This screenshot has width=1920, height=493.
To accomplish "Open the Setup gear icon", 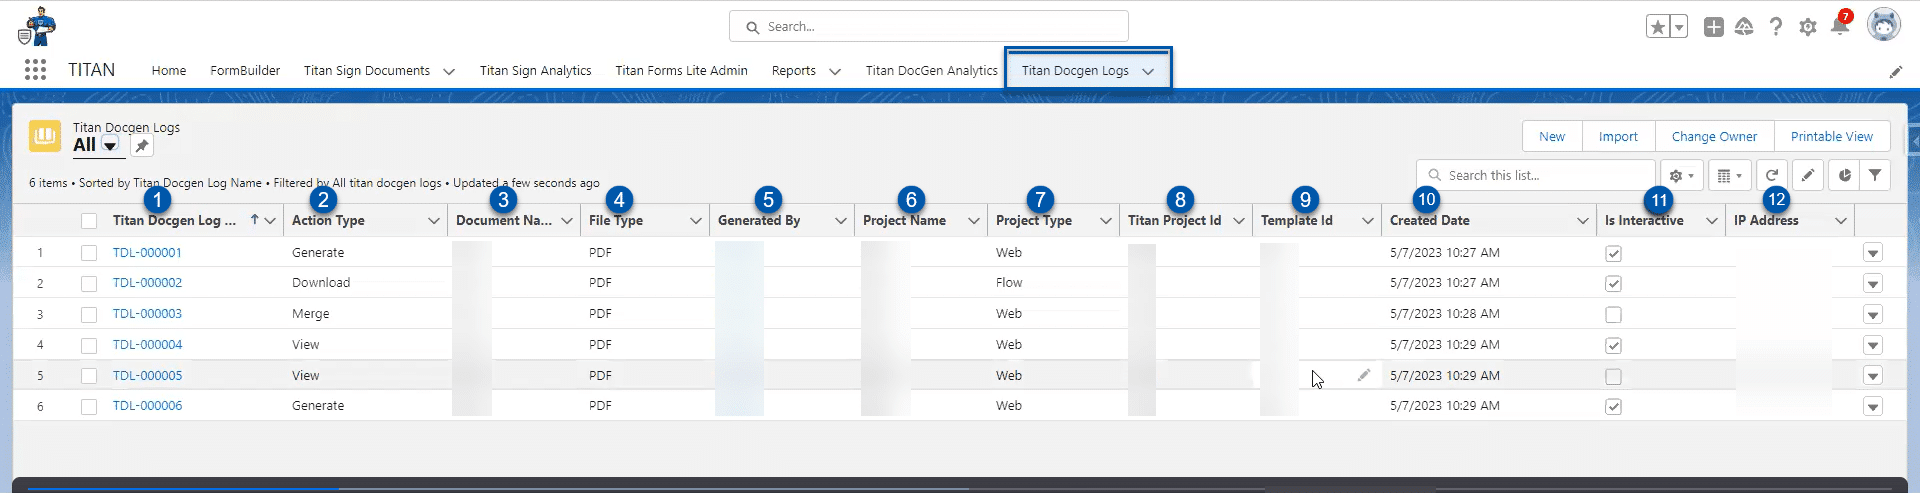I will pyautogui.click(x=1807, y=27).
